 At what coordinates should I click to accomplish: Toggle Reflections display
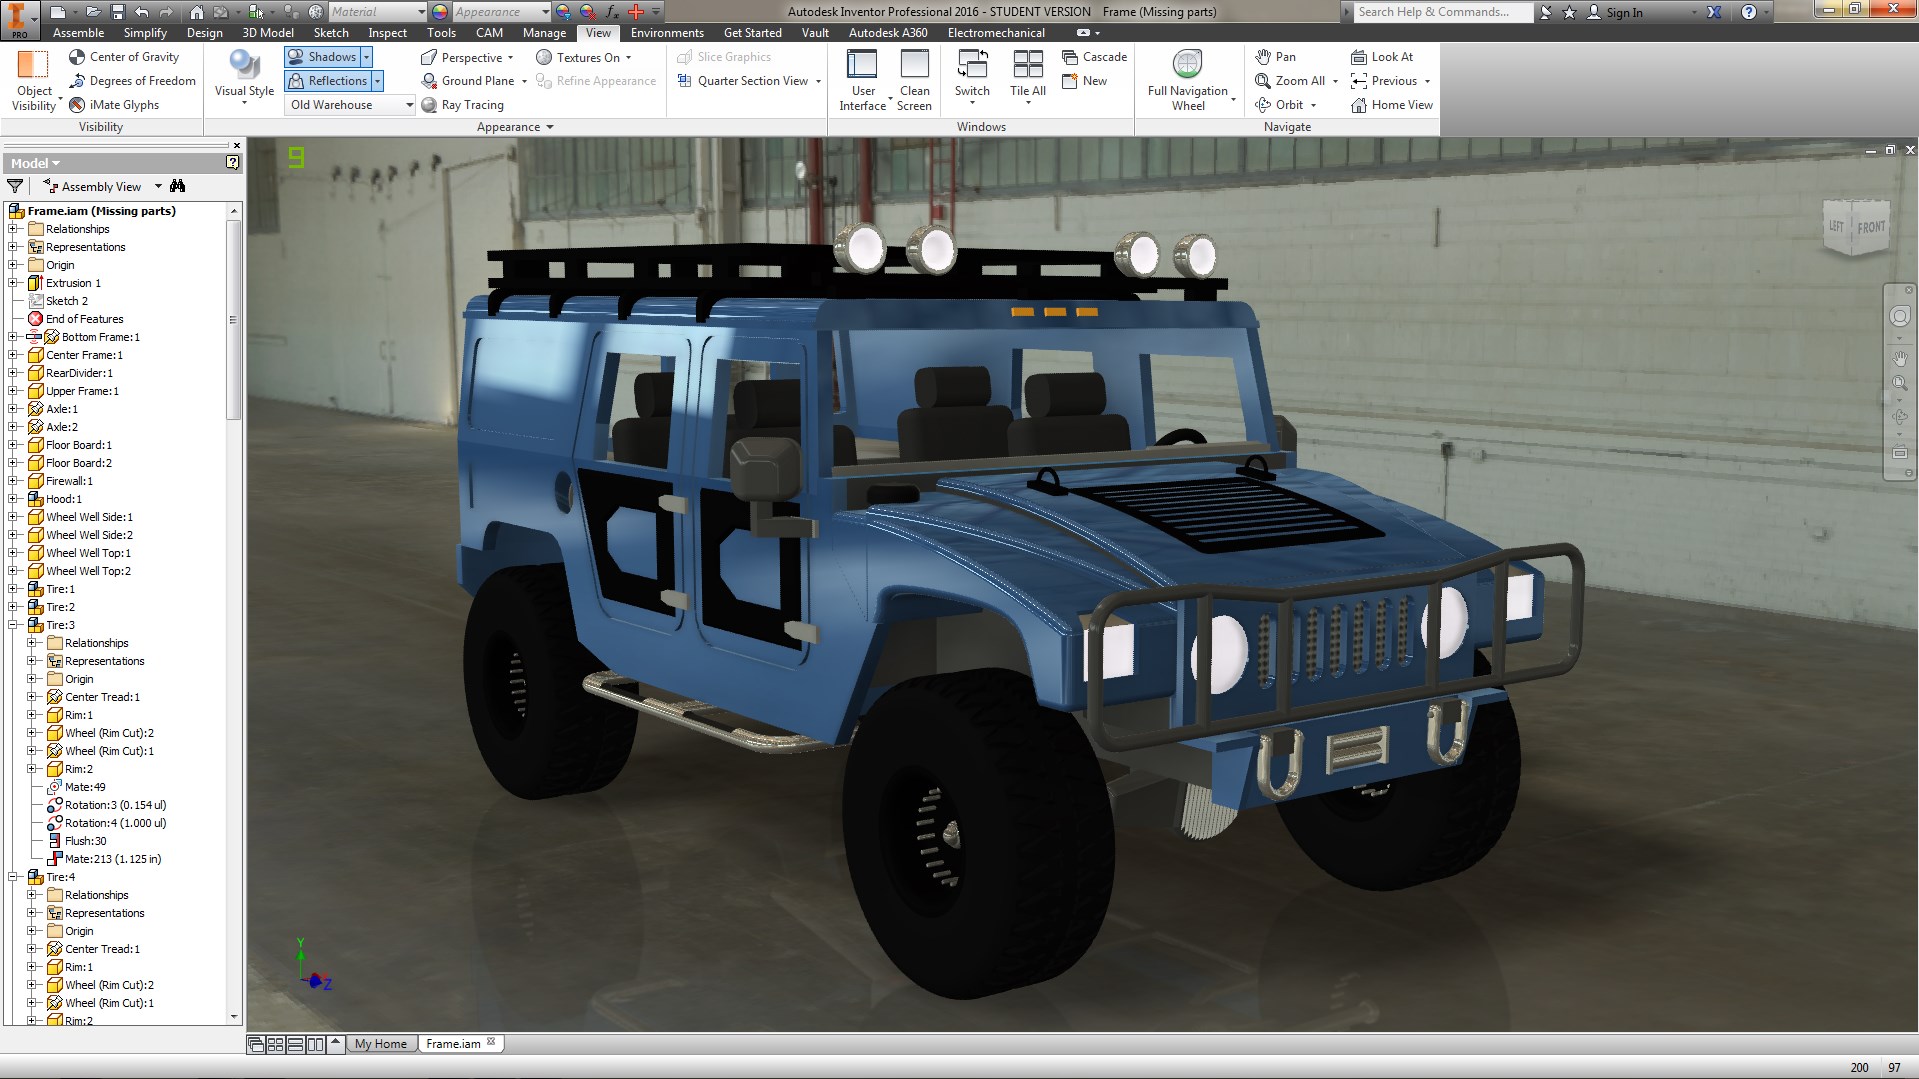[x=328, y=81]
